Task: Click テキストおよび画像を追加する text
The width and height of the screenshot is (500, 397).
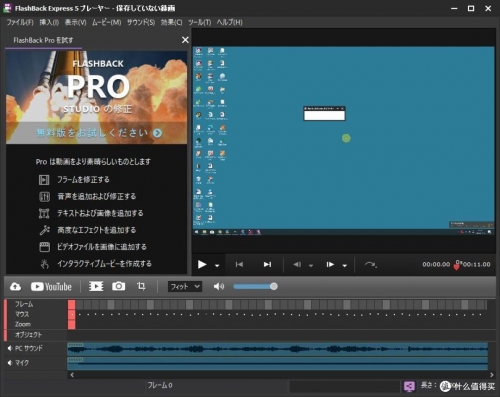Action: [100, 213]
